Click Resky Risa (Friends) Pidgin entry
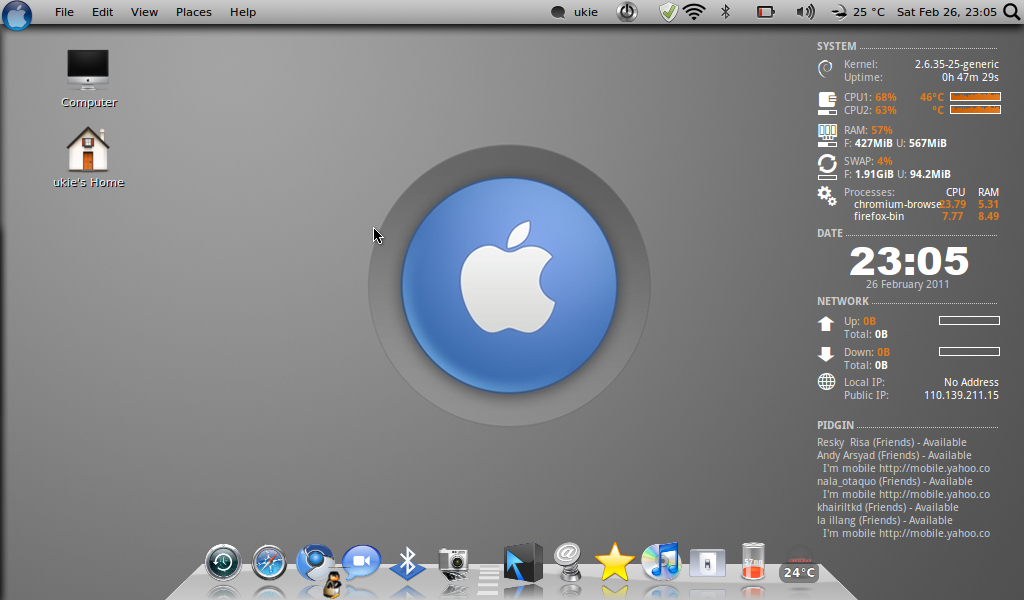1024x600 pixels. 891,442
